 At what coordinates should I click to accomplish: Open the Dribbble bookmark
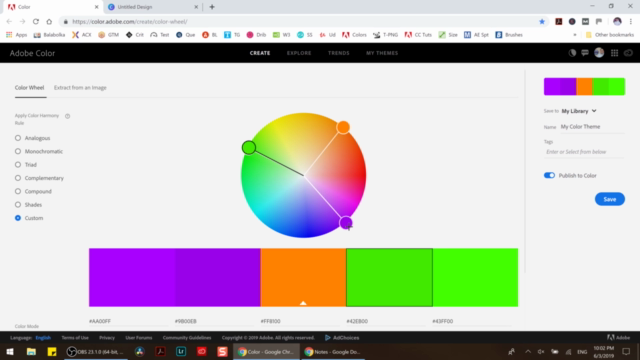coord(256,35)
